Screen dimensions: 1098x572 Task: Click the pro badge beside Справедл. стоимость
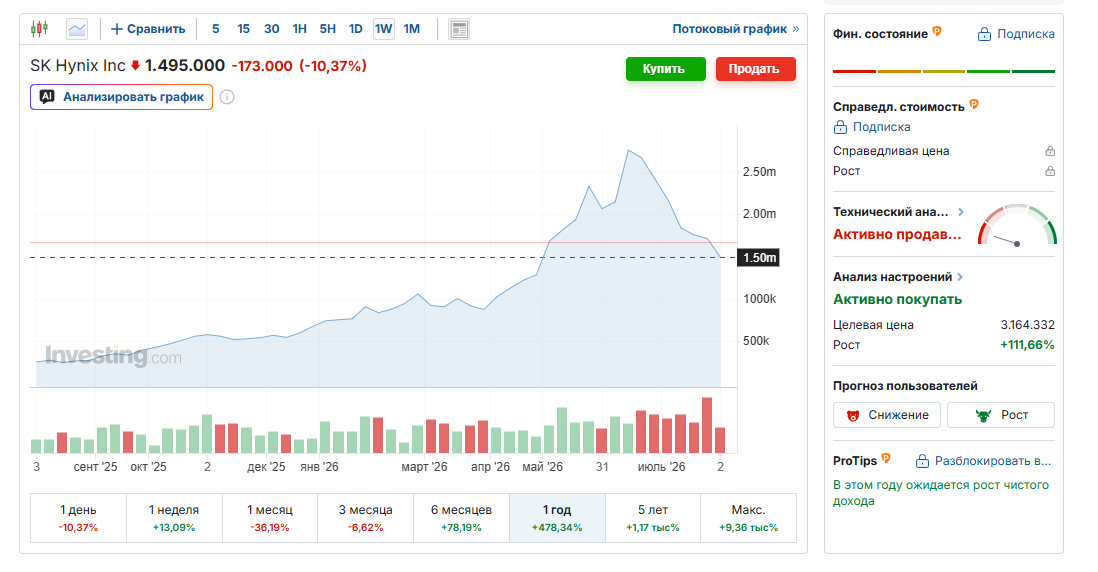[974, 105]
